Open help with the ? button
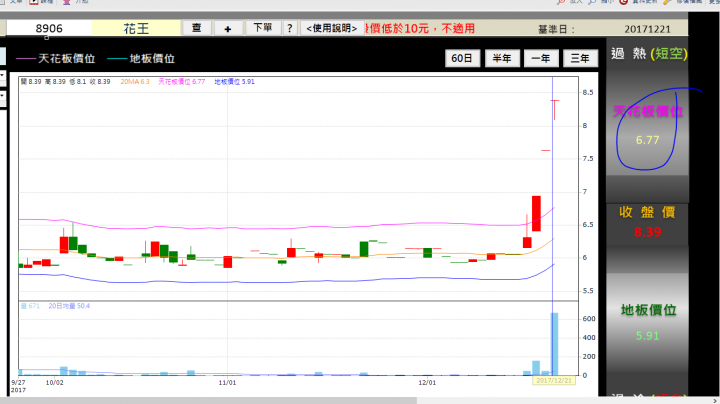Screen dimensions: 720x404 (x=289, y=28)
